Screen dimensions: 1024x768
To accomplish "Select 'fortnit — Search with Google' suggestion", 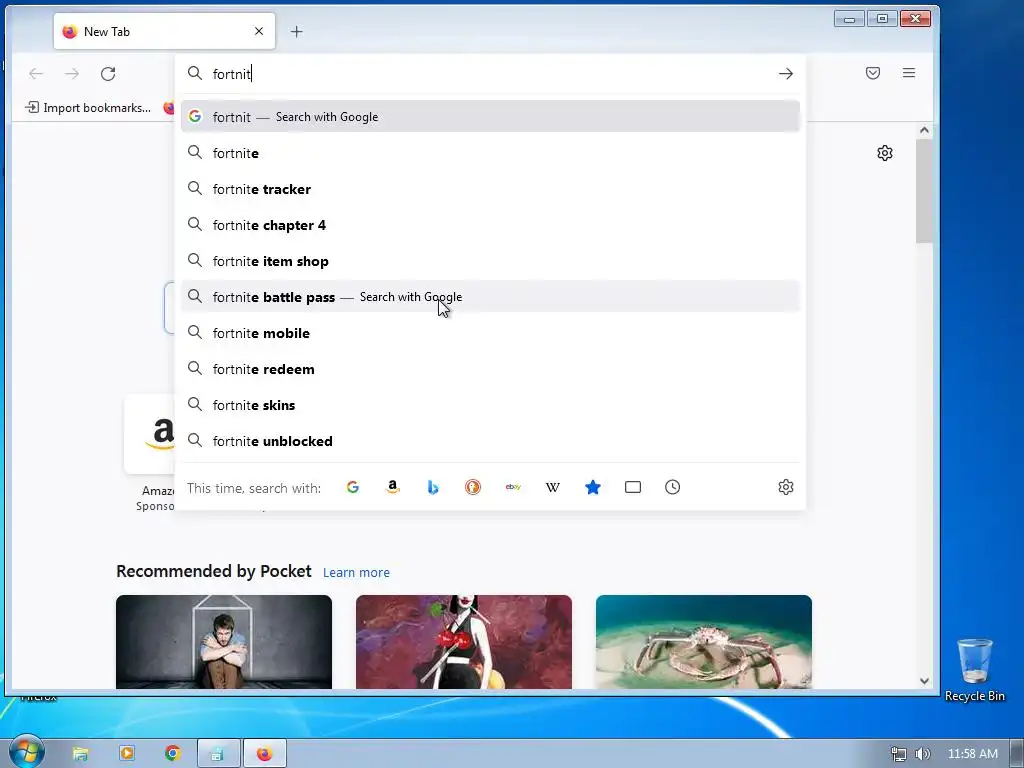I will 490,117.
